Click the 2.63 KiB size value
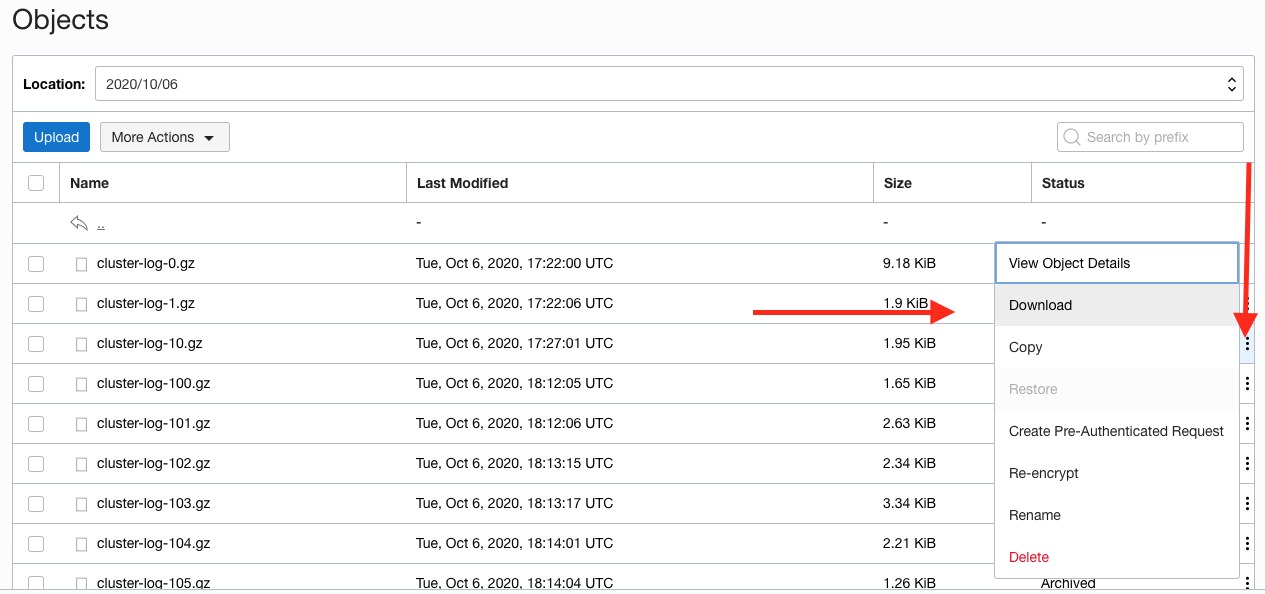Screen dimensions: 1265x594 tap(910, 424)
